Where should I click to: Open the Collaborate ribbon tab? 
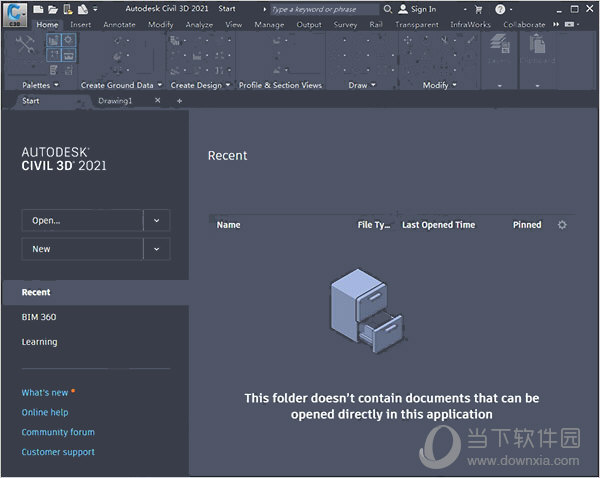pos(524,24)
